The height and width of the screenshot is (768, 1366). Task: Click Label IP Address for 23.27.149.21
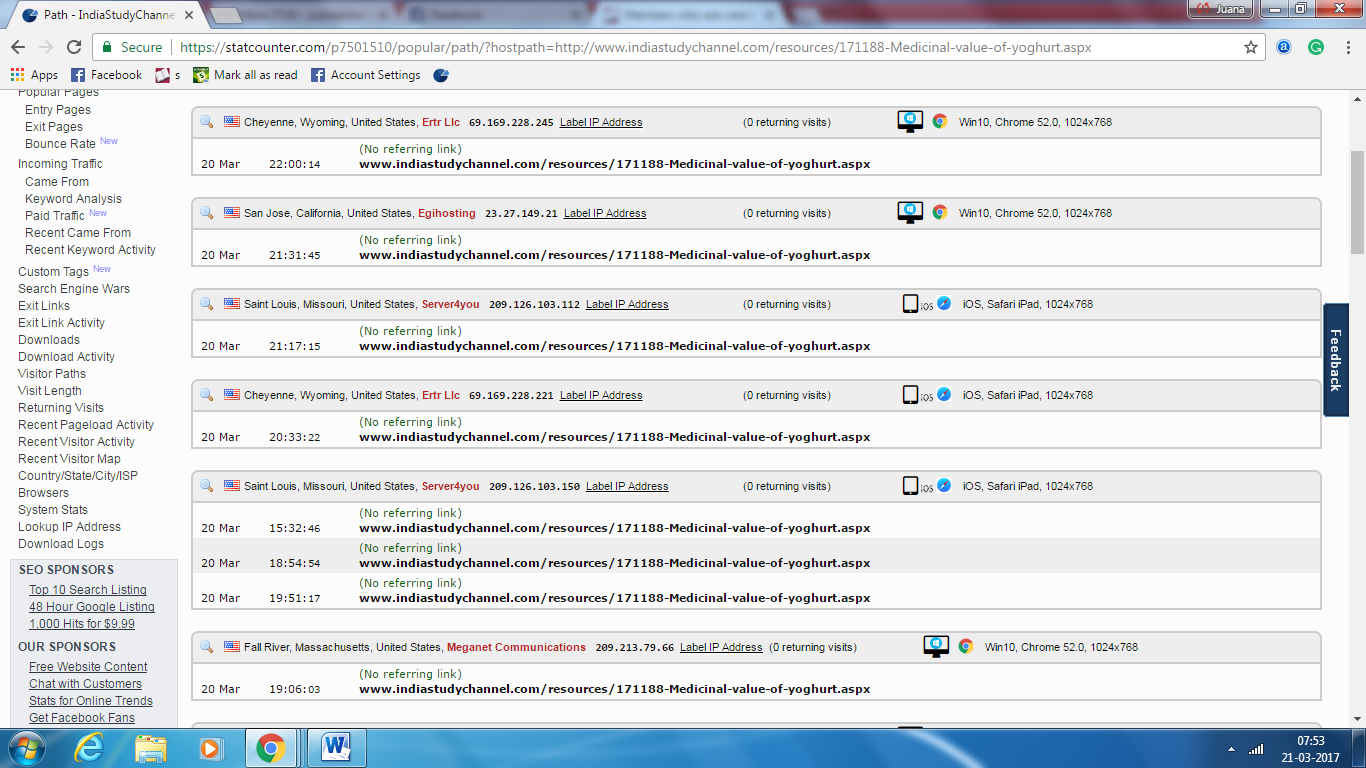(x=605, y=213)
